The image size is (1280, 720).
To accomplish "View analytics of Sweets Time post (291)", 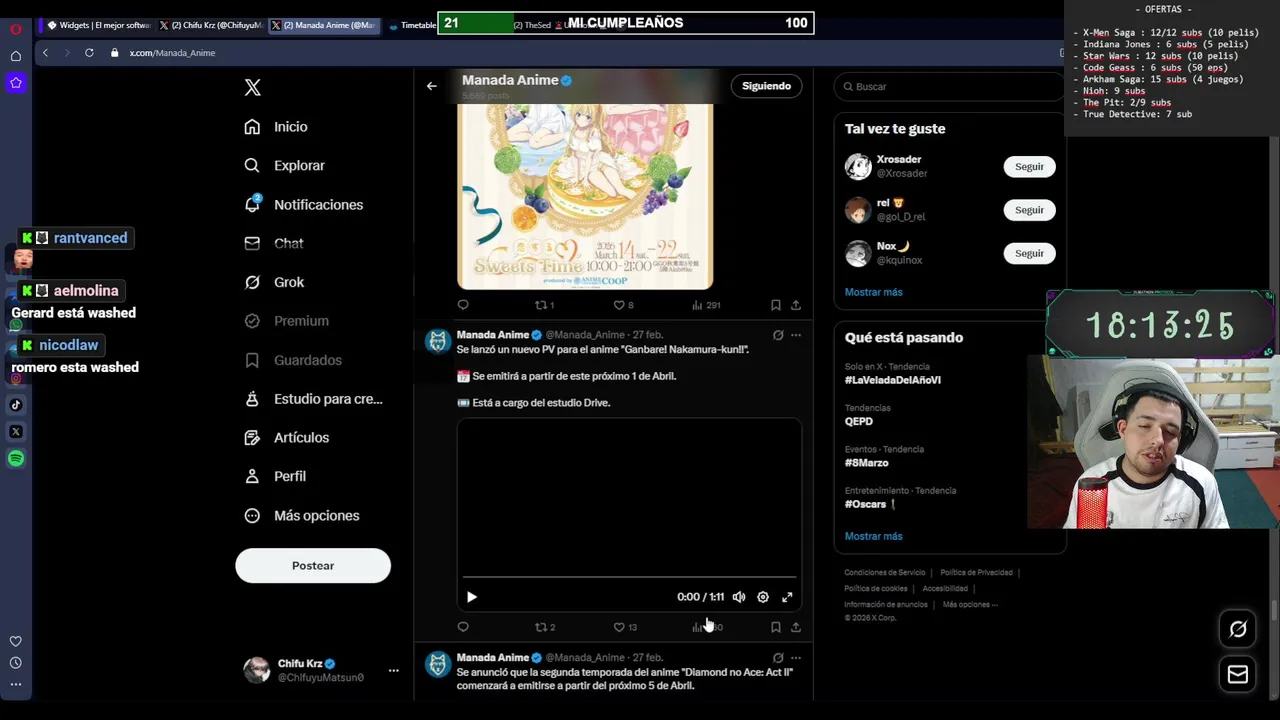I will [706, 305].
